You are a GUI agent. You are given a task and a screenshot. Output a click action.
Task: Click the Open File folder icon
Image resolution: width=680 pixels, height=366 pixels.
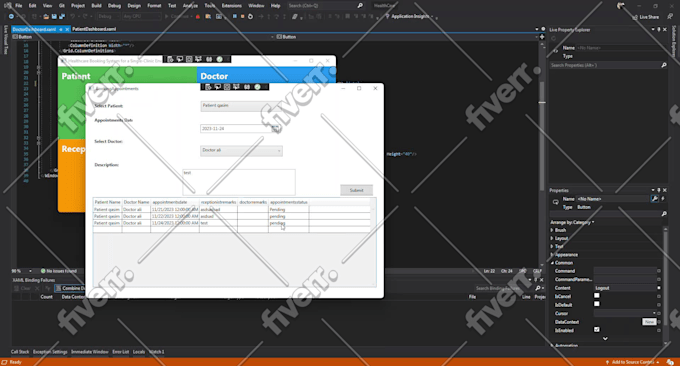[x=46, y=16]
